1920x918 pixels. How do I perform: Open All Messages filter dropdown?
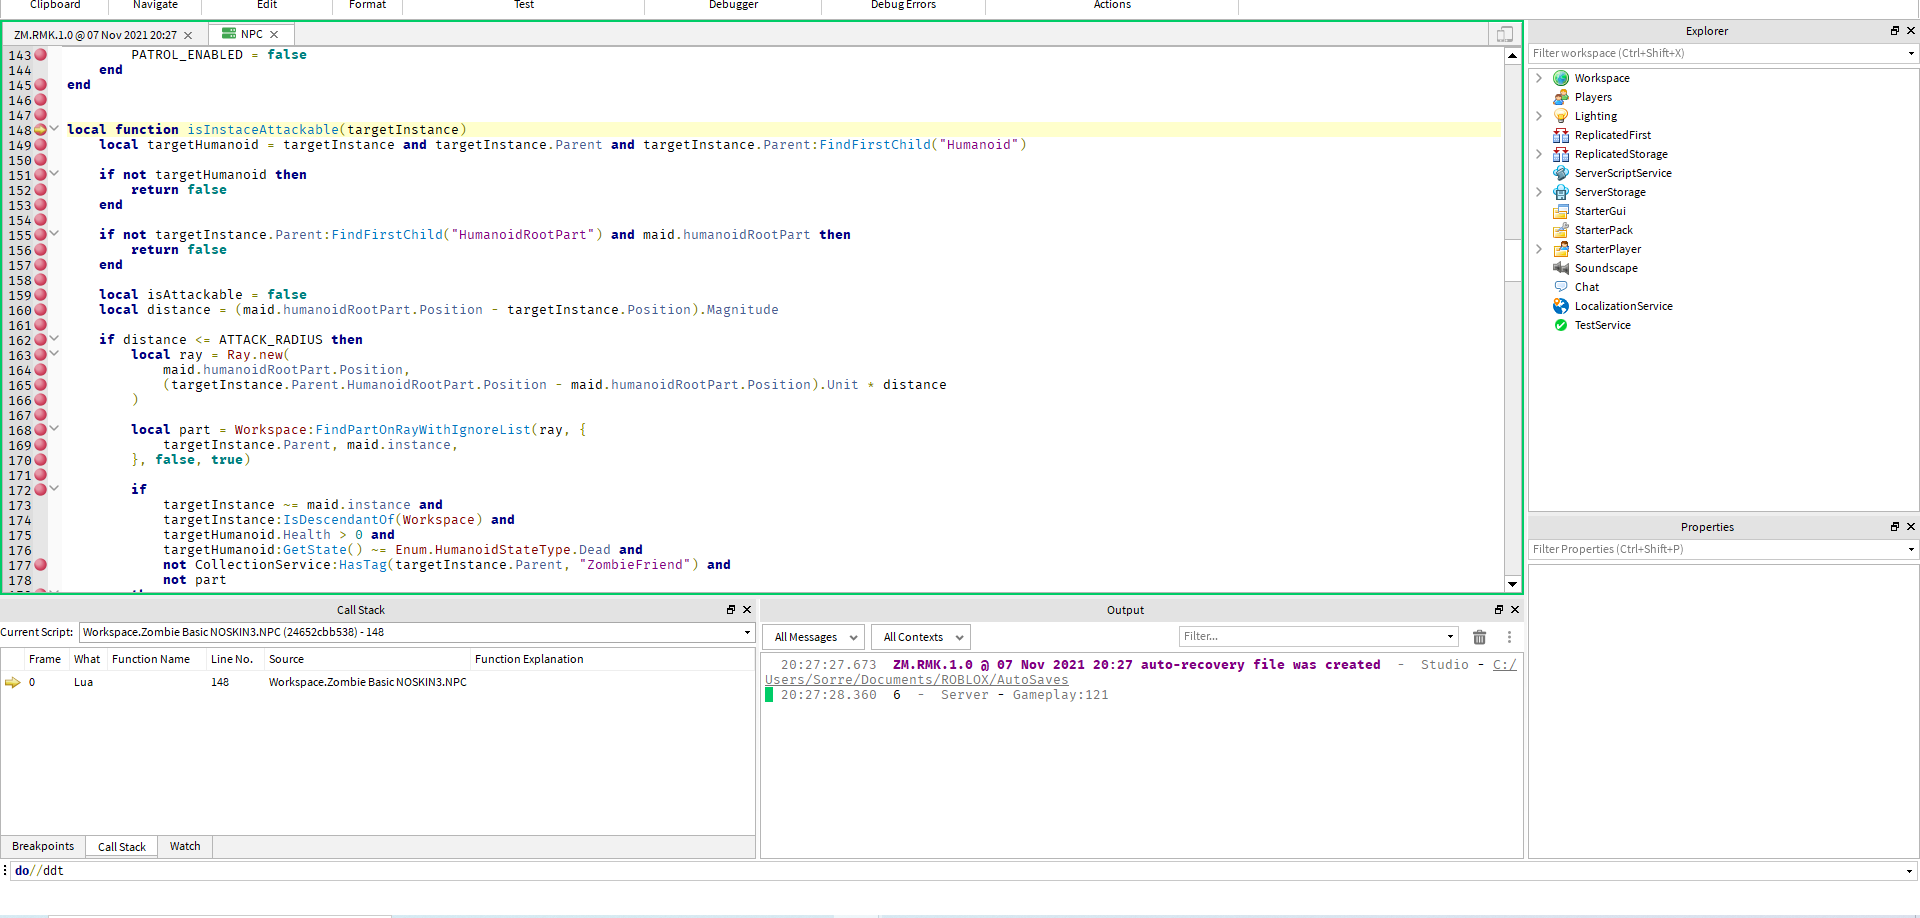814,637
